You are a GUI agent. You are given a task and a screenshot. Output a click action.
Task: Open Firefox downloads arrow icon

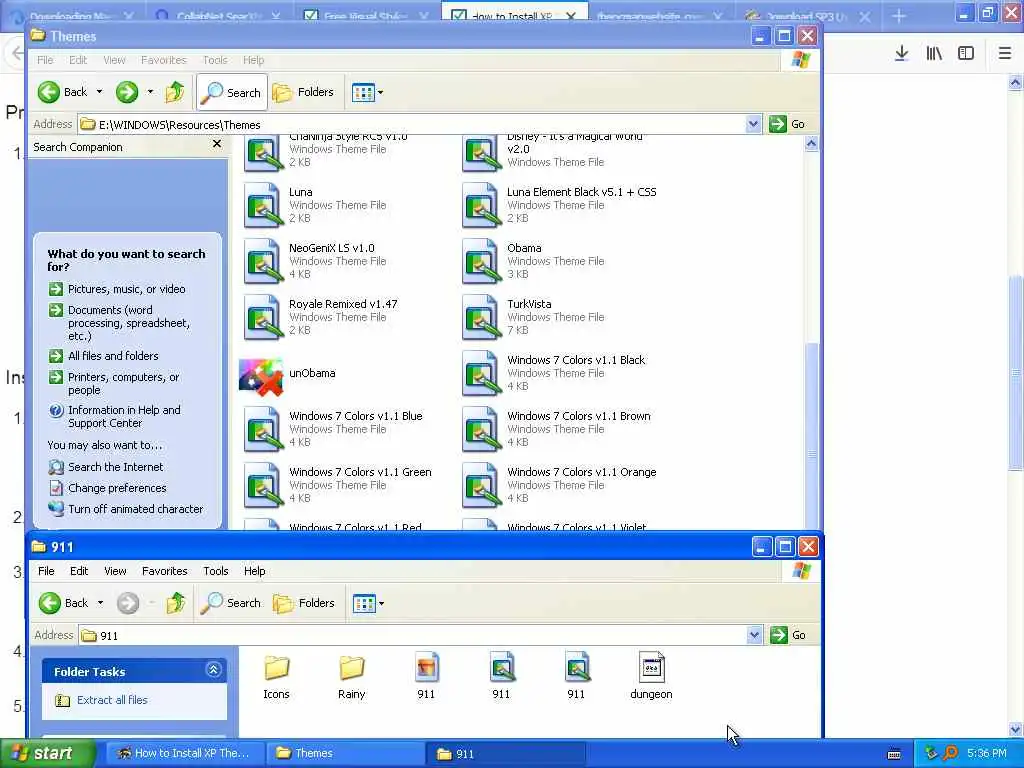click(901, 54)
